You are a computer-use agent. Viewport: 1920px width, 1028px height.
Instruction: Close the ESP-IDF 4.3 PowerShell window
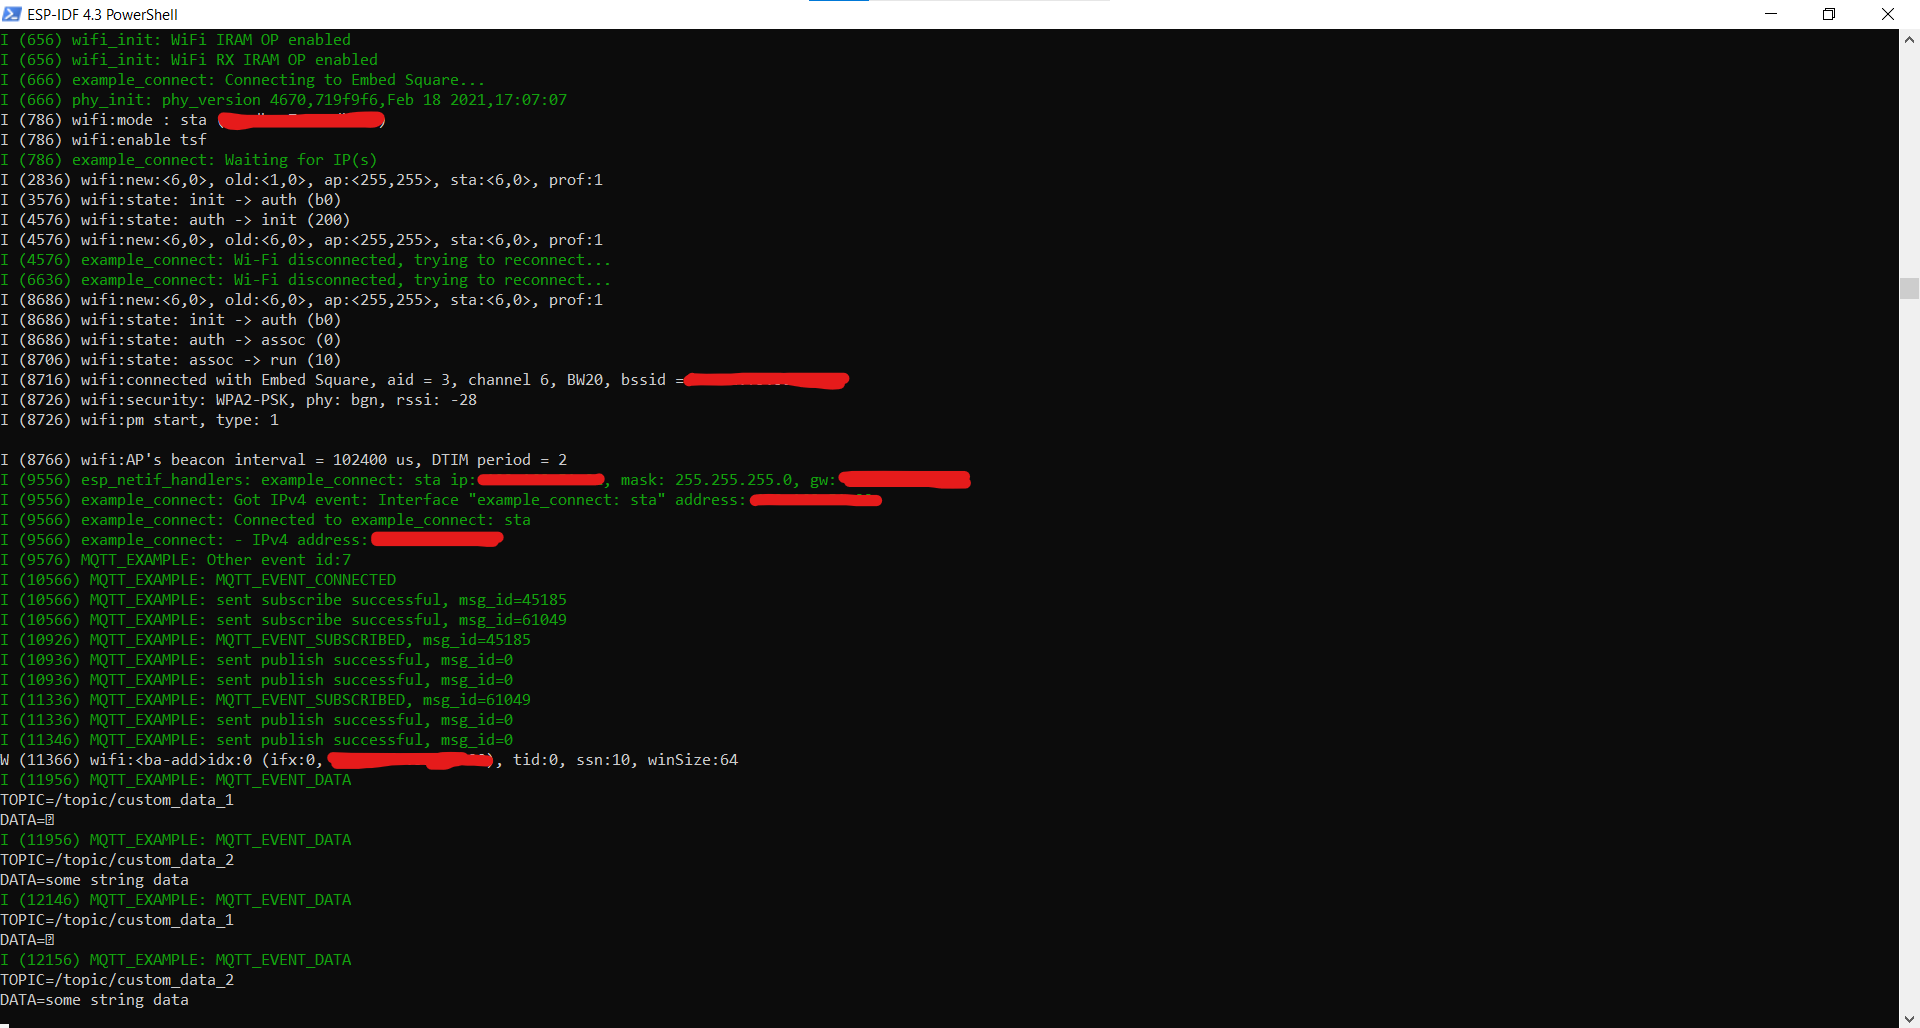(1888, 14)
